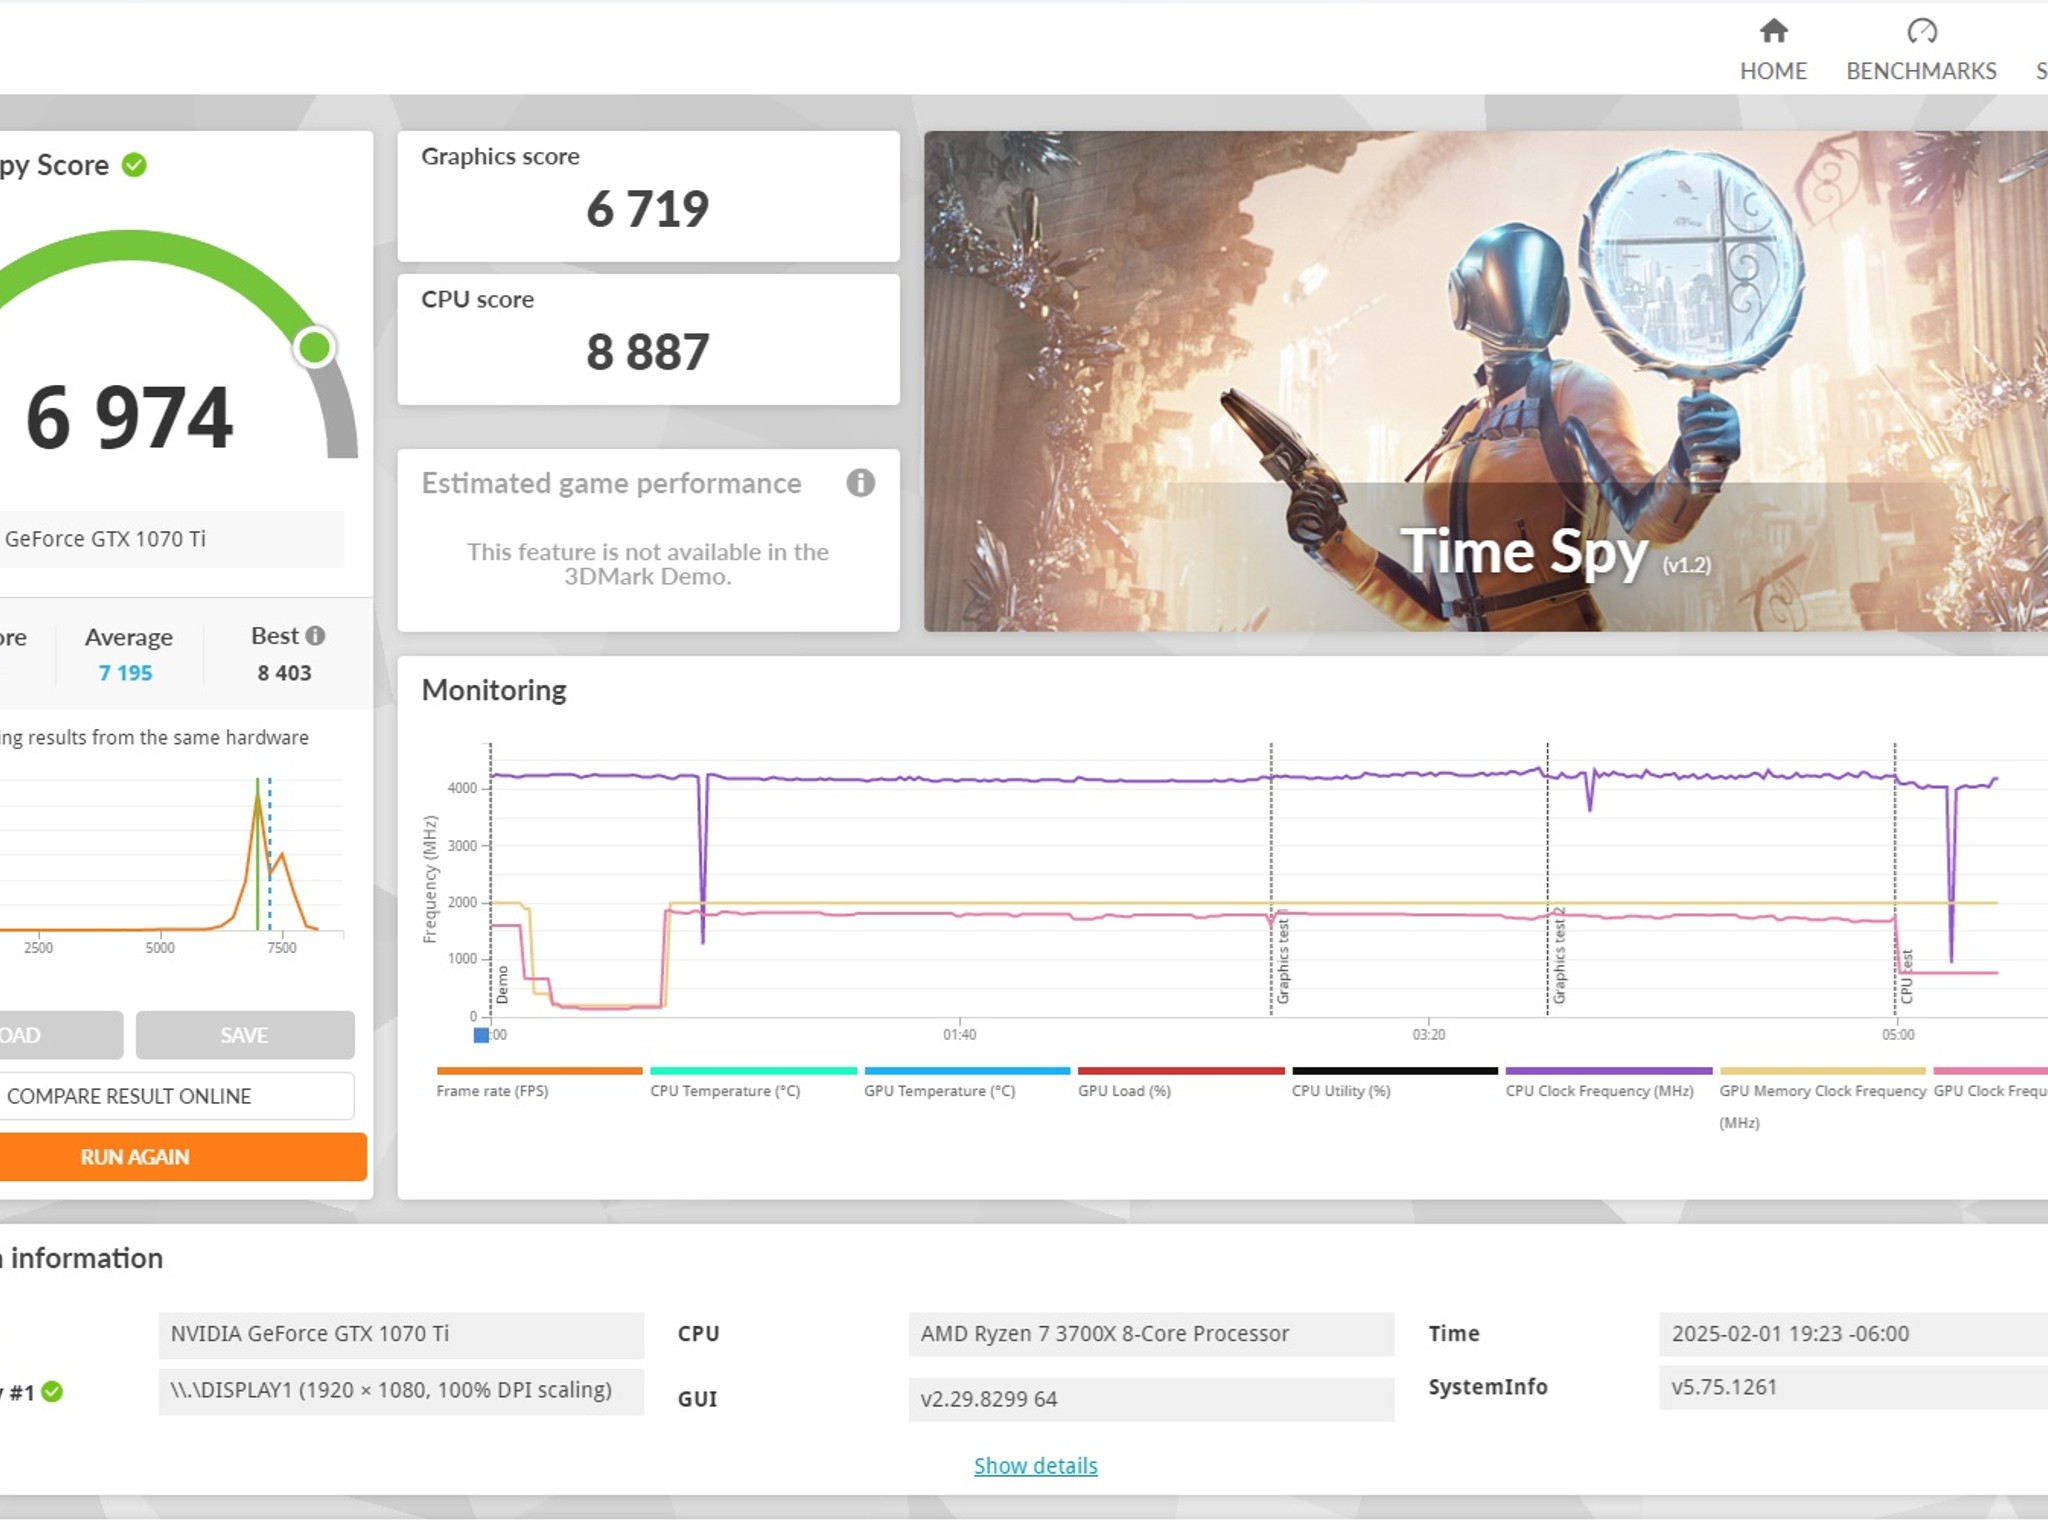Screen dimensions: 2048x1536
Task: Click the orange Run Again button
Action: (x=182, y=1157)
